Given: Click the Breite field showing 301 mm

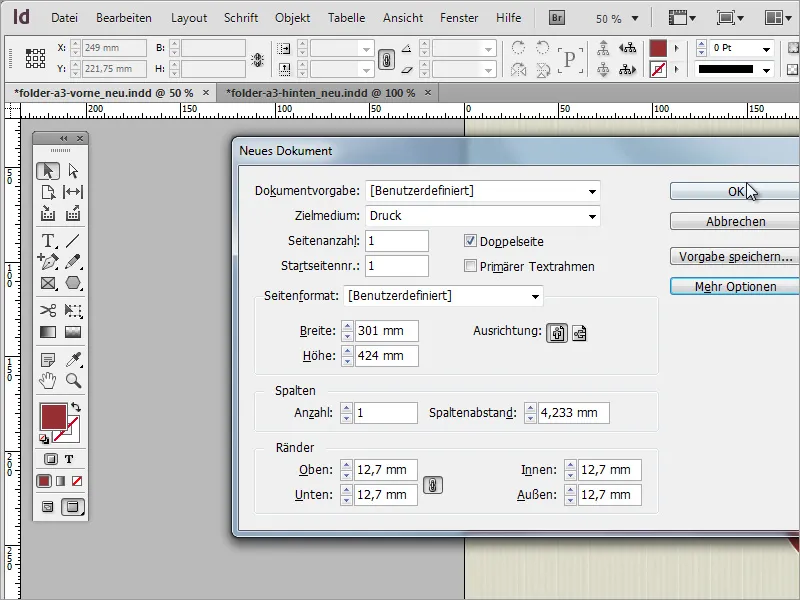Looking at the screenshot, I should pos(386,331).
